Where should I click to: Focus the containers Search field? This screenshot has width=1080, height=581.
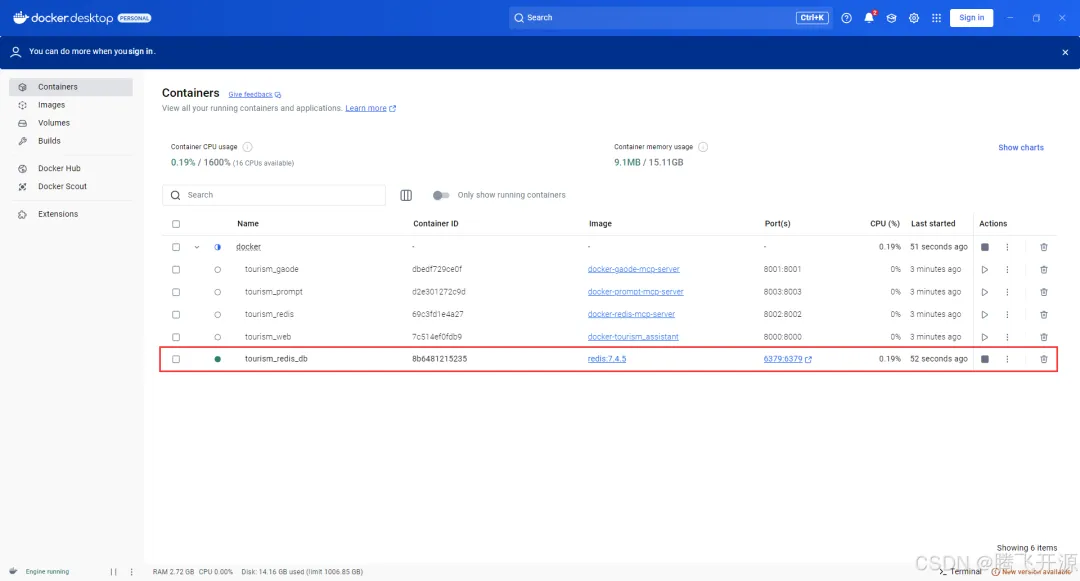pos(274,195)
